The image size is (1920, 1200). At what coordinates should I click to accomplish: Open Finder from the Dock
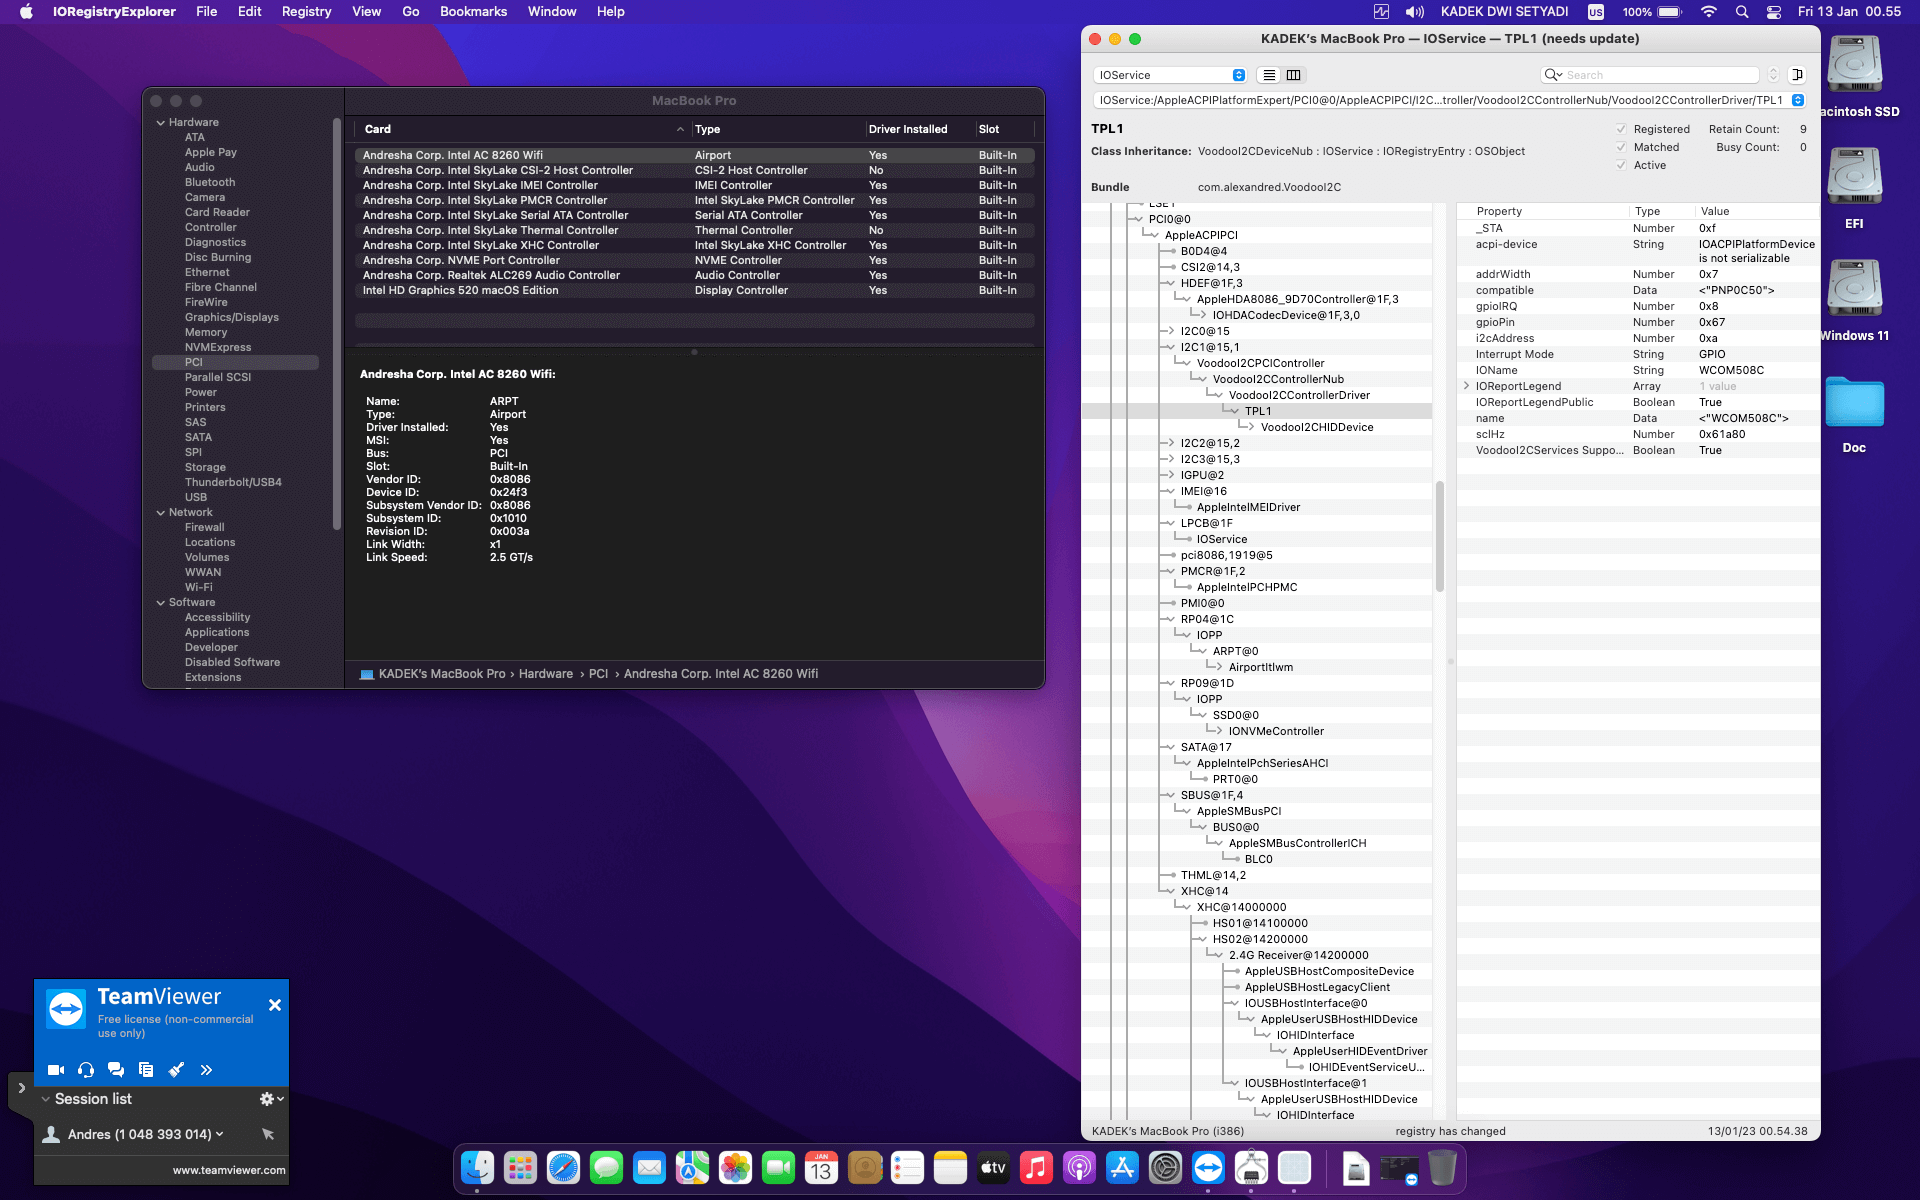pos(477,1167)
